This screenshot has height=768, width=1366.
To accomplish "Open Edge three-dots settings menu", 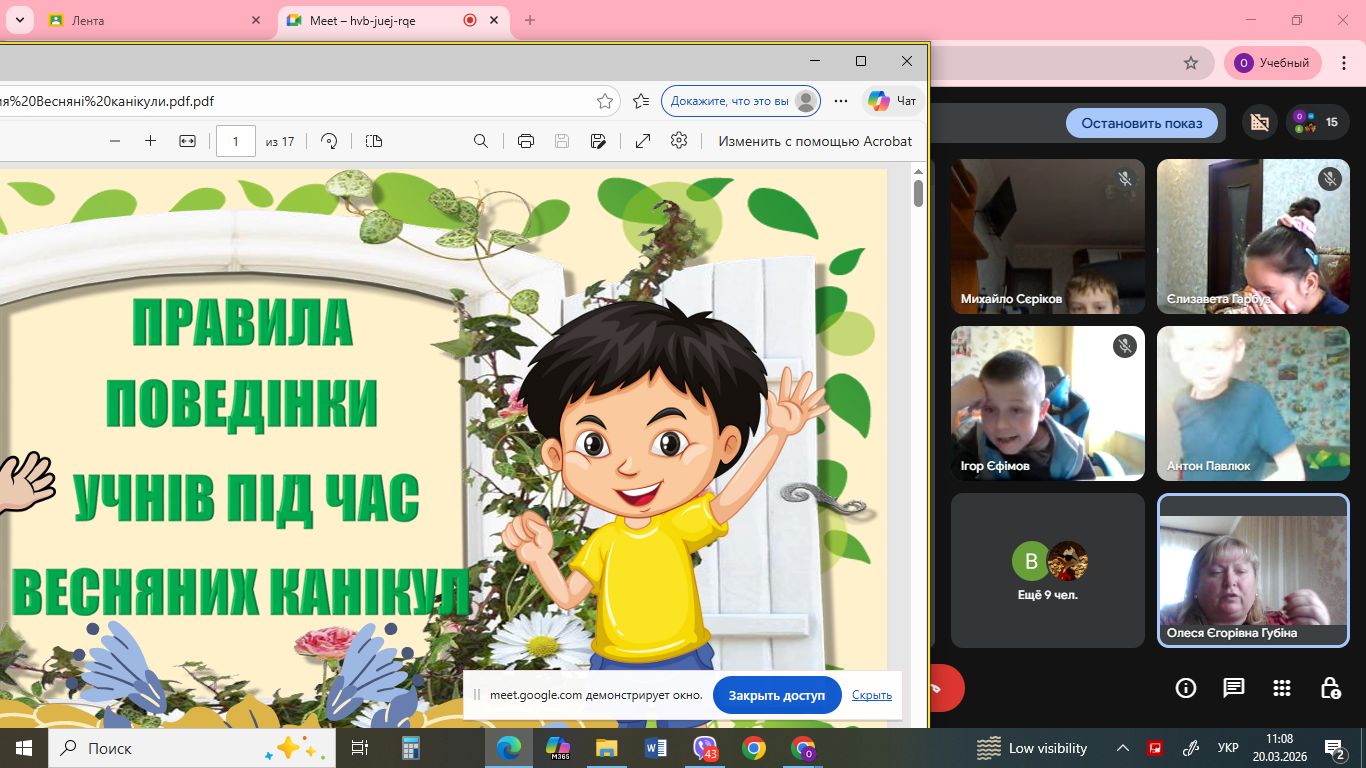I will coord(841,101).
